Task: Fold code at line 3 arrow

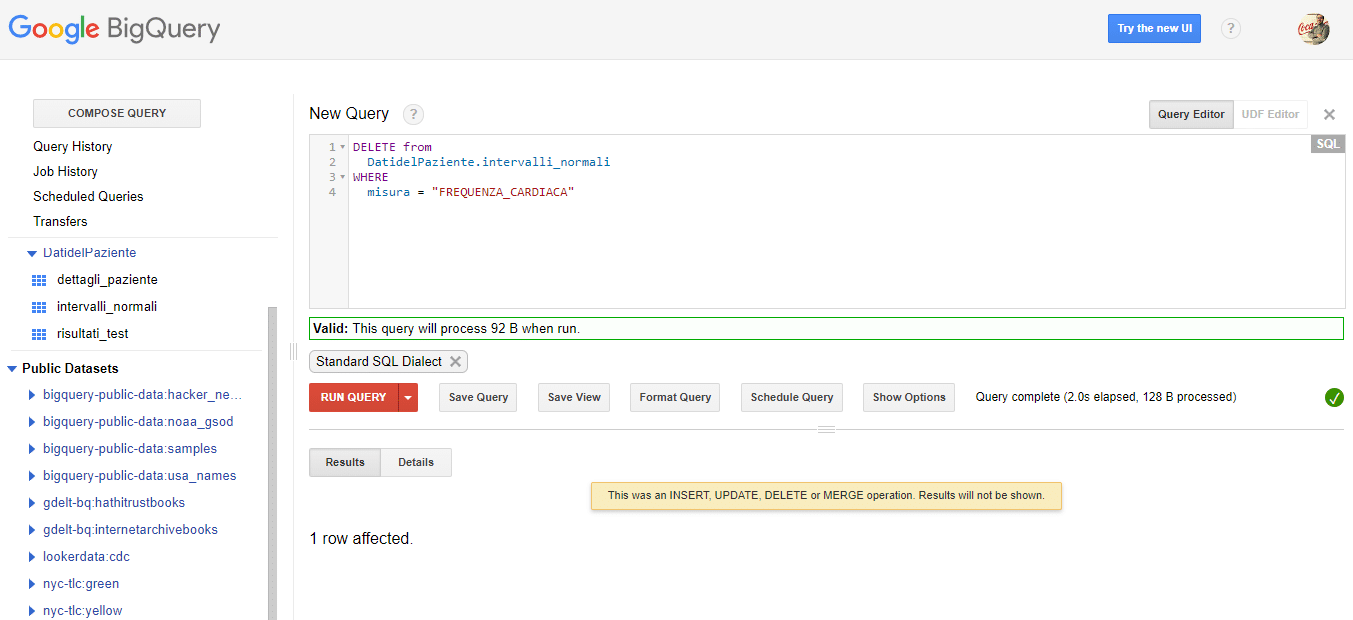Action: click(x=343, y=177)
